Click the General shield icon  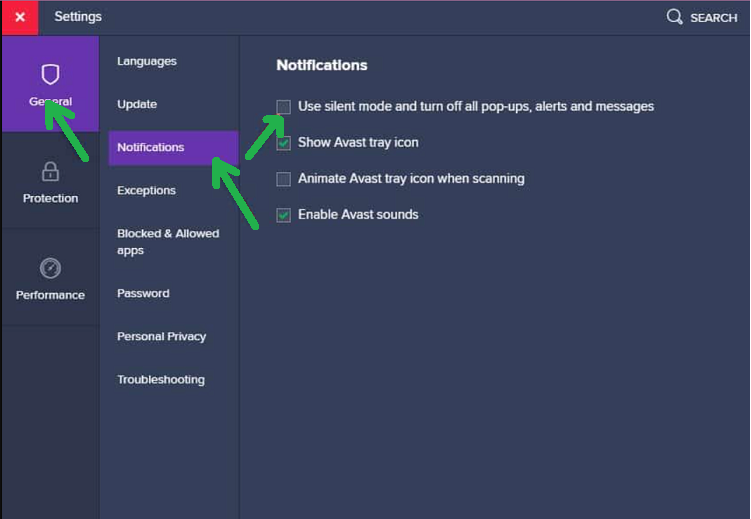tap(50, 74)
